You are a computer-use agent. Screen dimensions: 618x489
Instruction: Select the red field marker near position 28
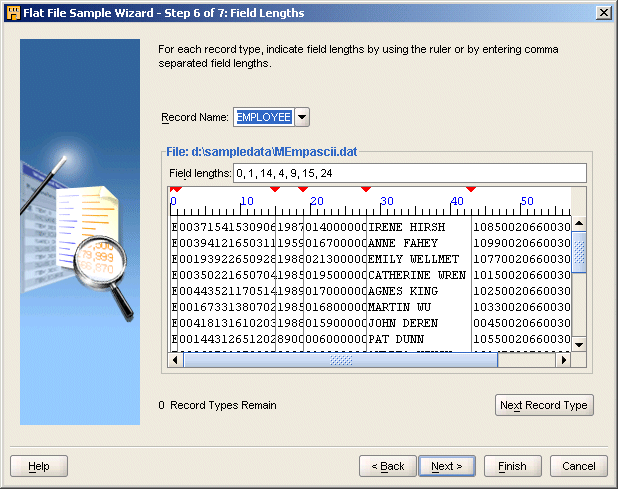point(366,190)
